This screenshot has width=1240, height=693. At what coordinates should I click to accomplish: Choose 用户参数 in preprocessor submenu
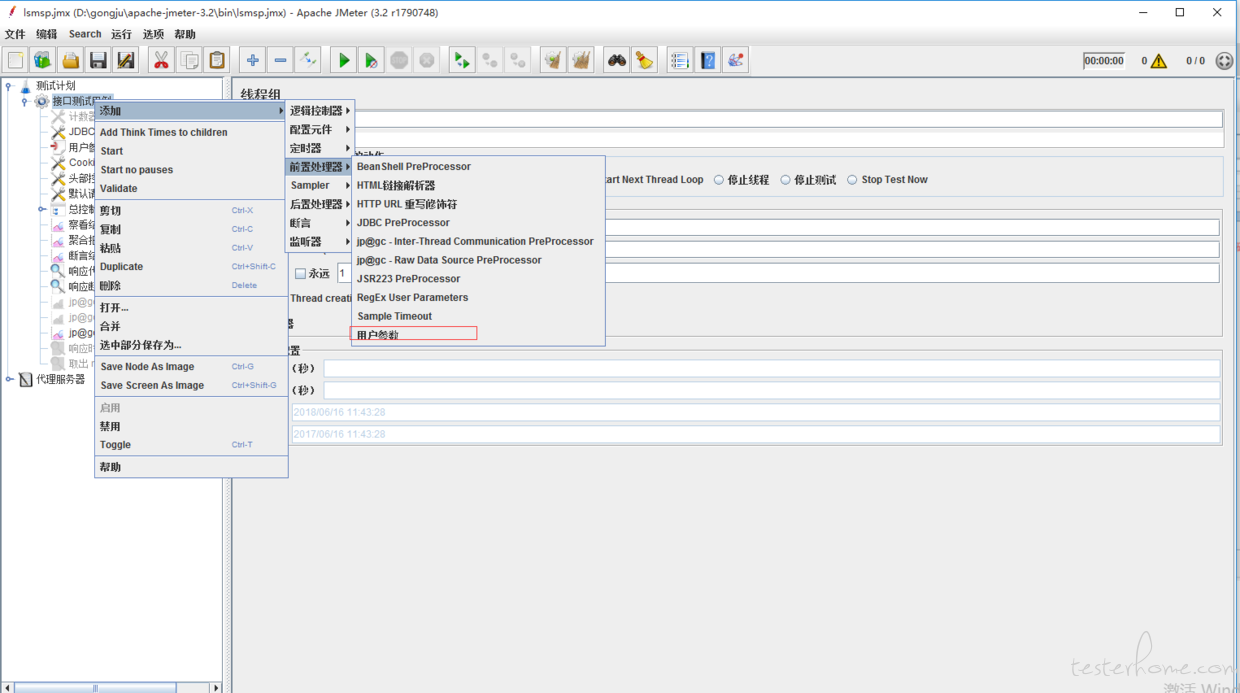pos(478,335)
